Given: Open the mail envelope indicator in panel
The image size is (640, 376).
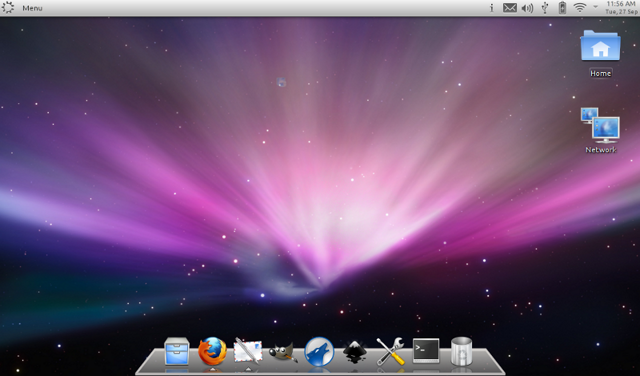Looking at the screenshot, I should coord(509,8).
